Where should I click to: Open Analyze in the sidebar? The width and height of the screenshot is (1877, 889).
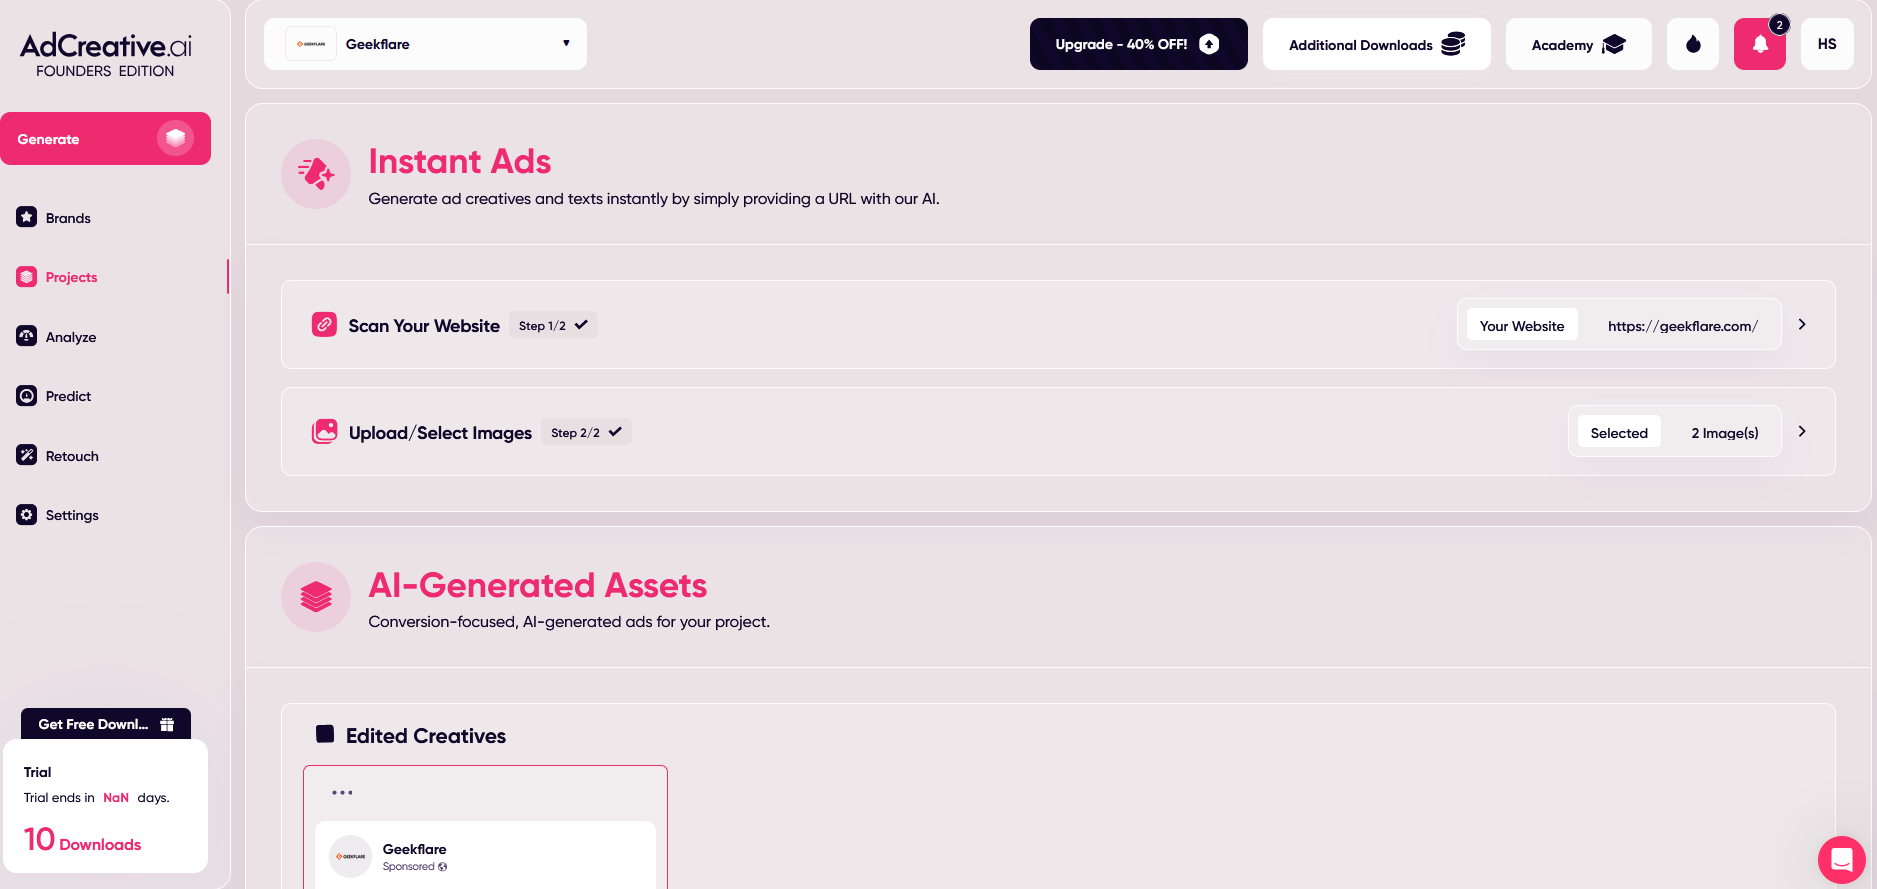[x=71, y=337]
